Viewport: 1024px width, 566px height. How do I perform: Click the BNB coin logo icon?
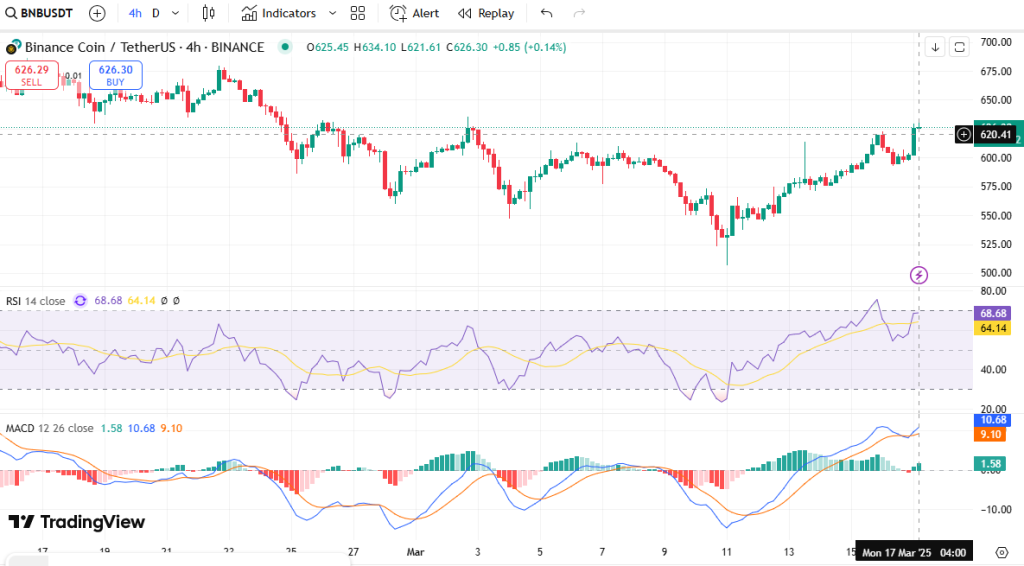click(13, 47)
